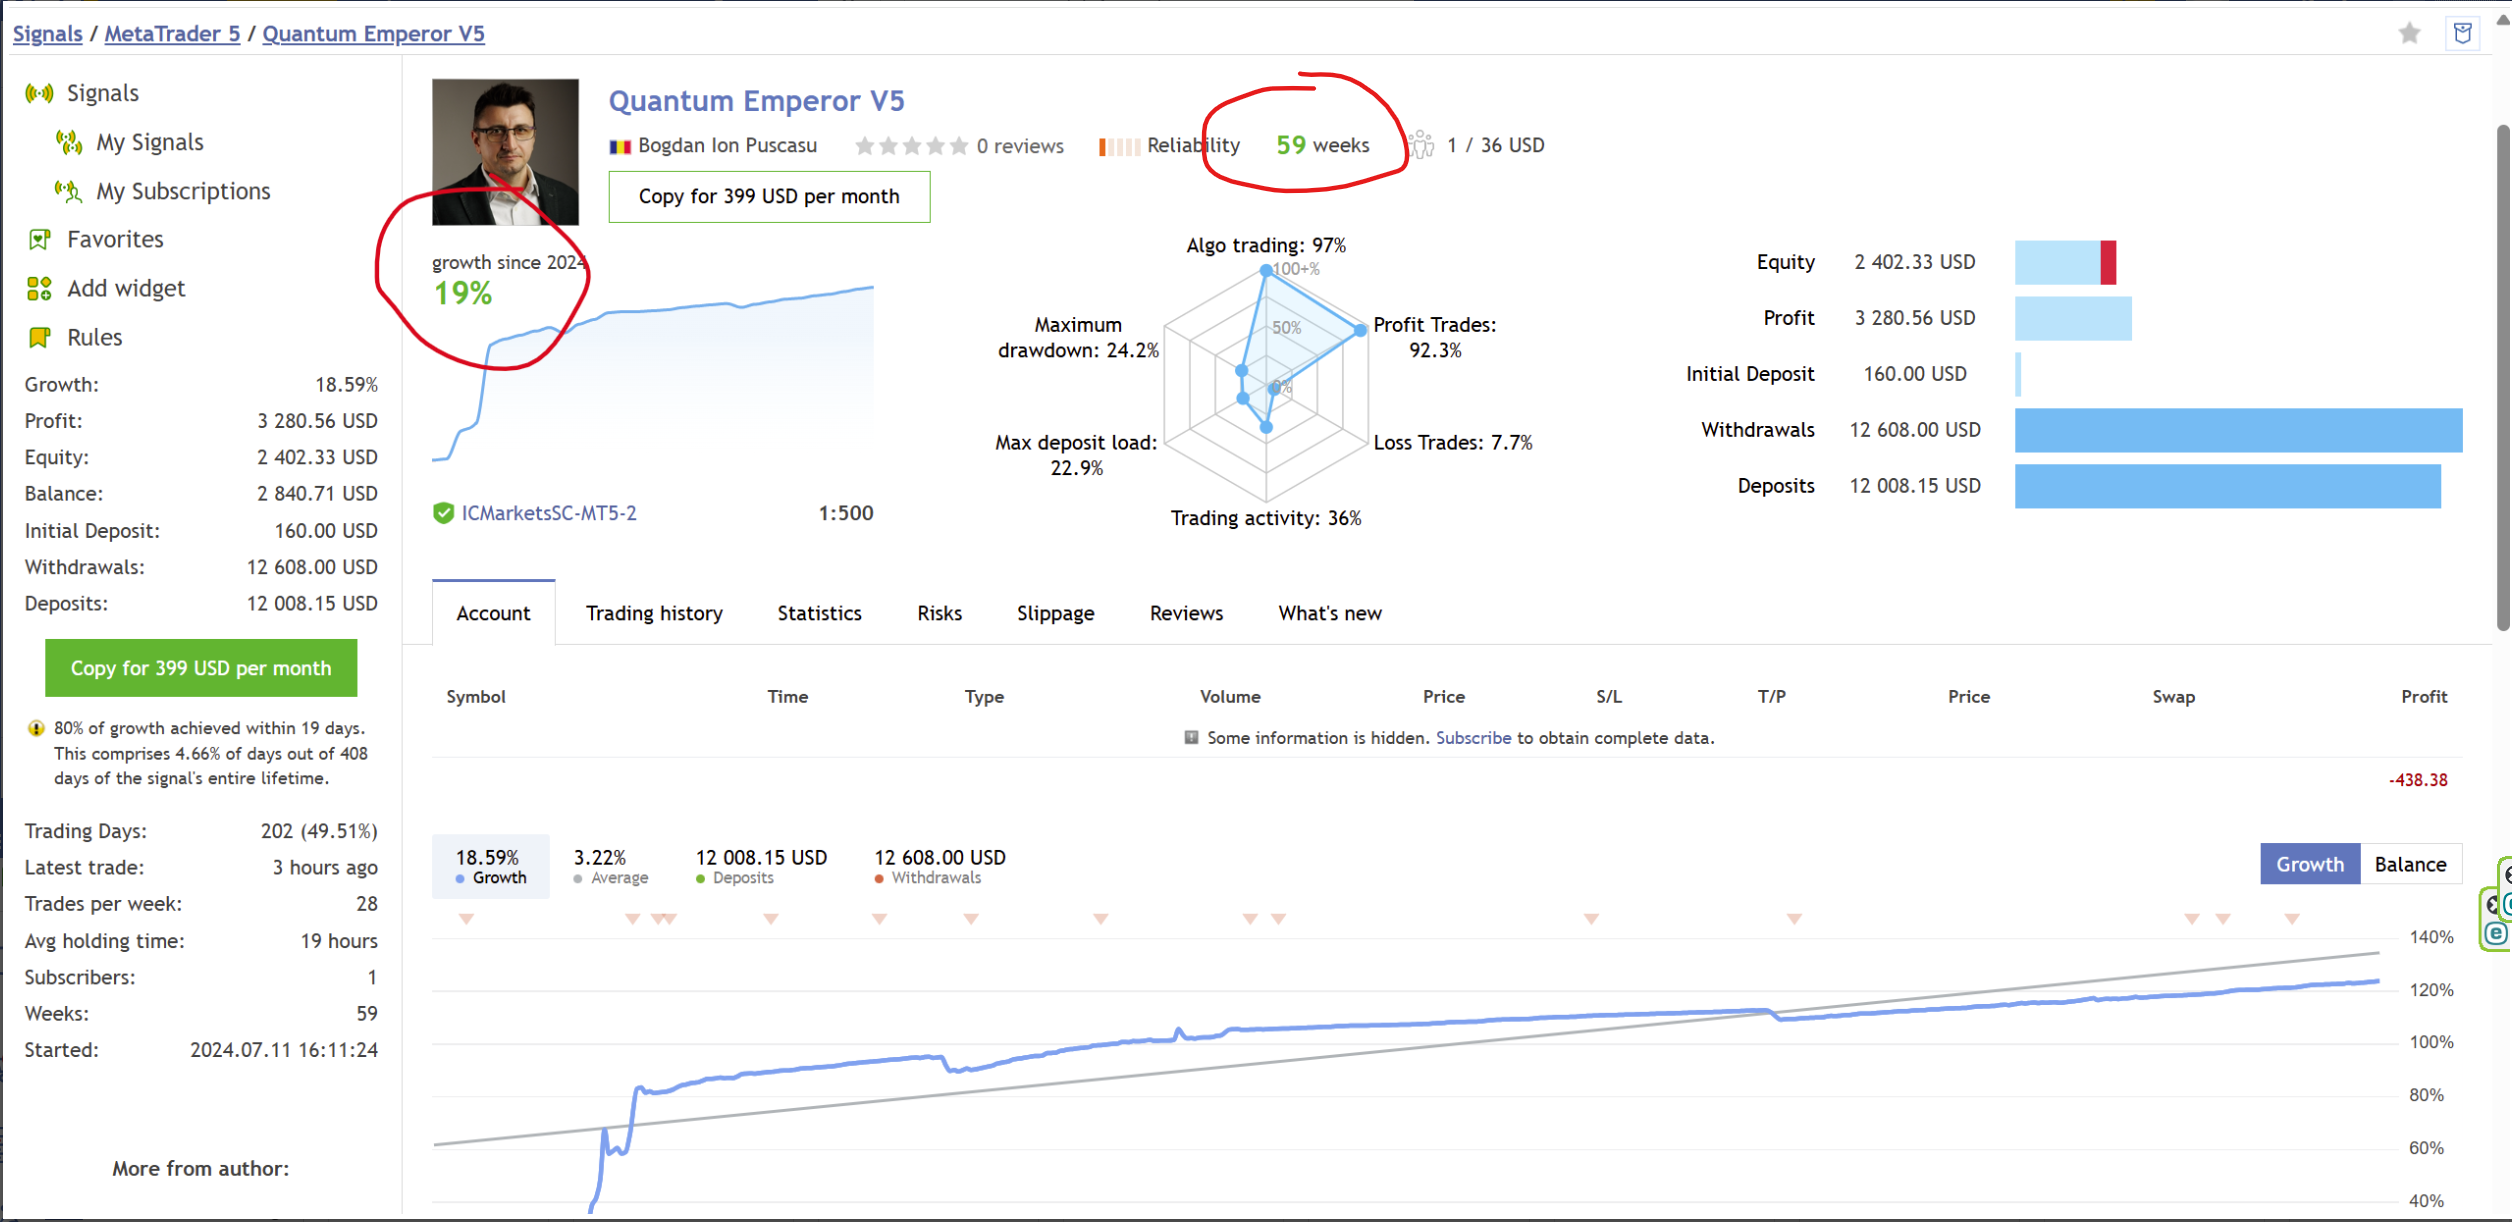This screenshot has height=1222, width=2512.
Task: Click the radar chart of trading stats
Action: tap(1266, 384)
